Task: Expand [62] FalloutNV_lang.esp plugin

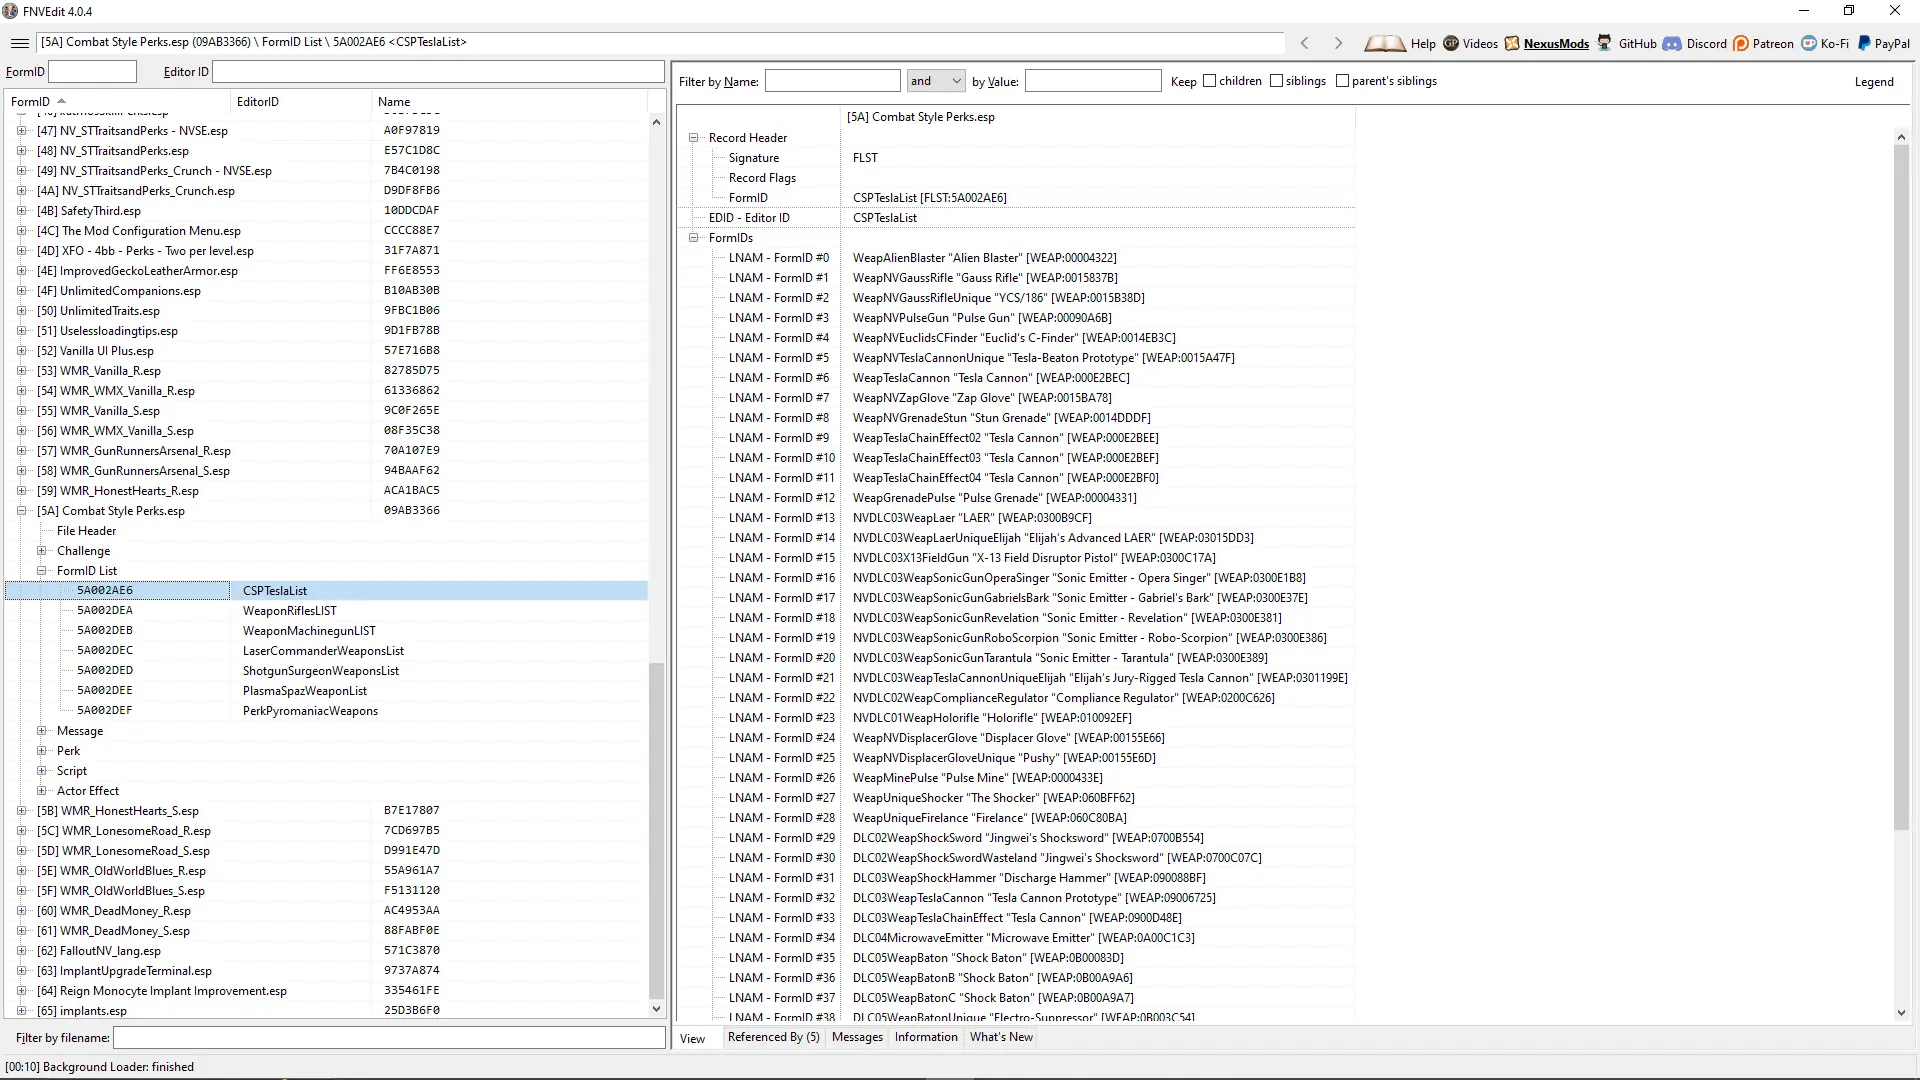Action: pyautogui.click(x=22, y=951)
